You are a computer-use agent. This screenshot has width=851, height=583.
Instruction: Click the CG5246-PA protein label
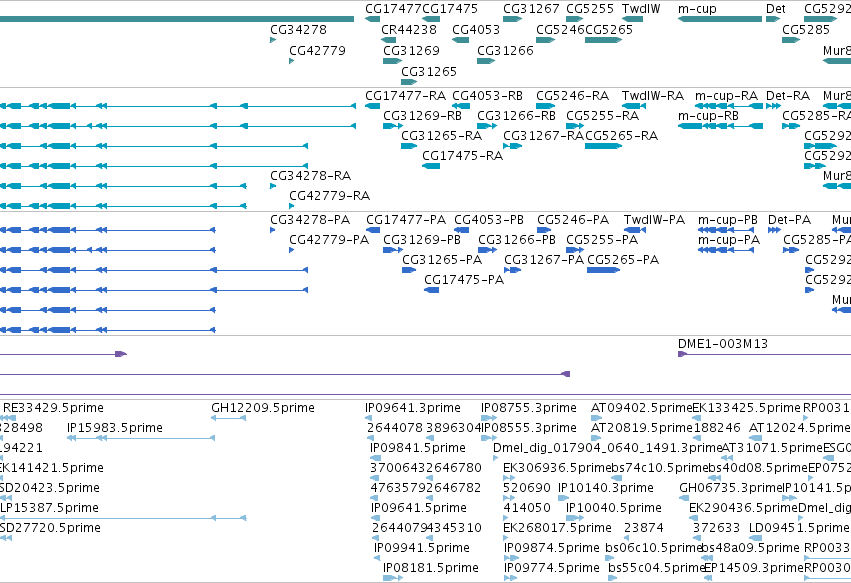click(x=573, y=220)
